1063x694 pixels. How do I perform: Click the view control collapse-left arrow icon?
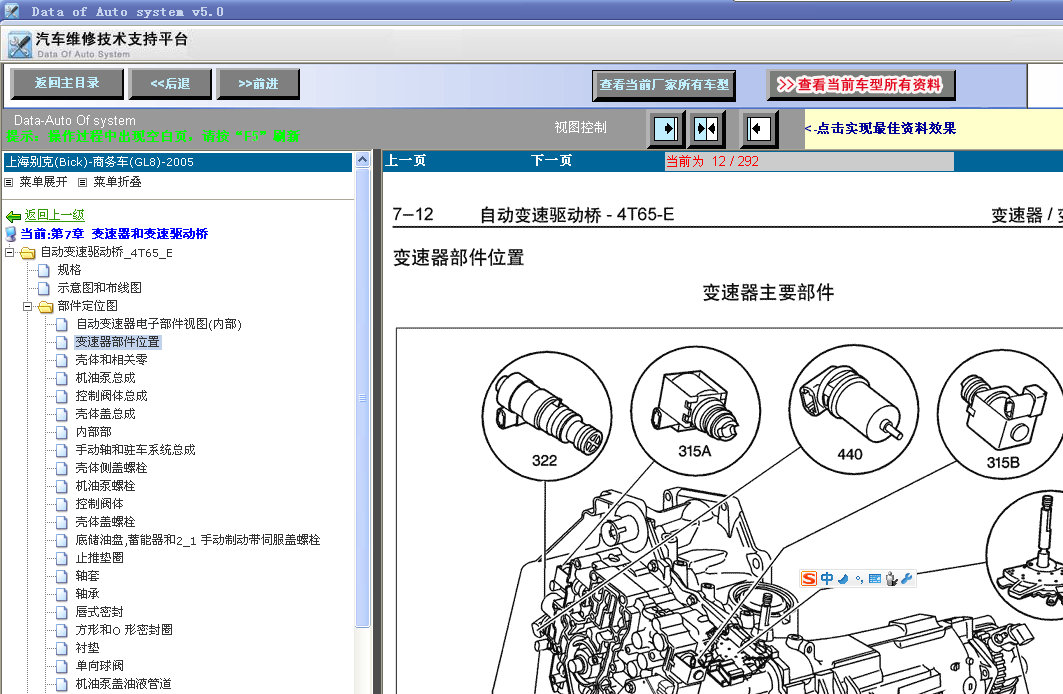(x=758, y=129)
